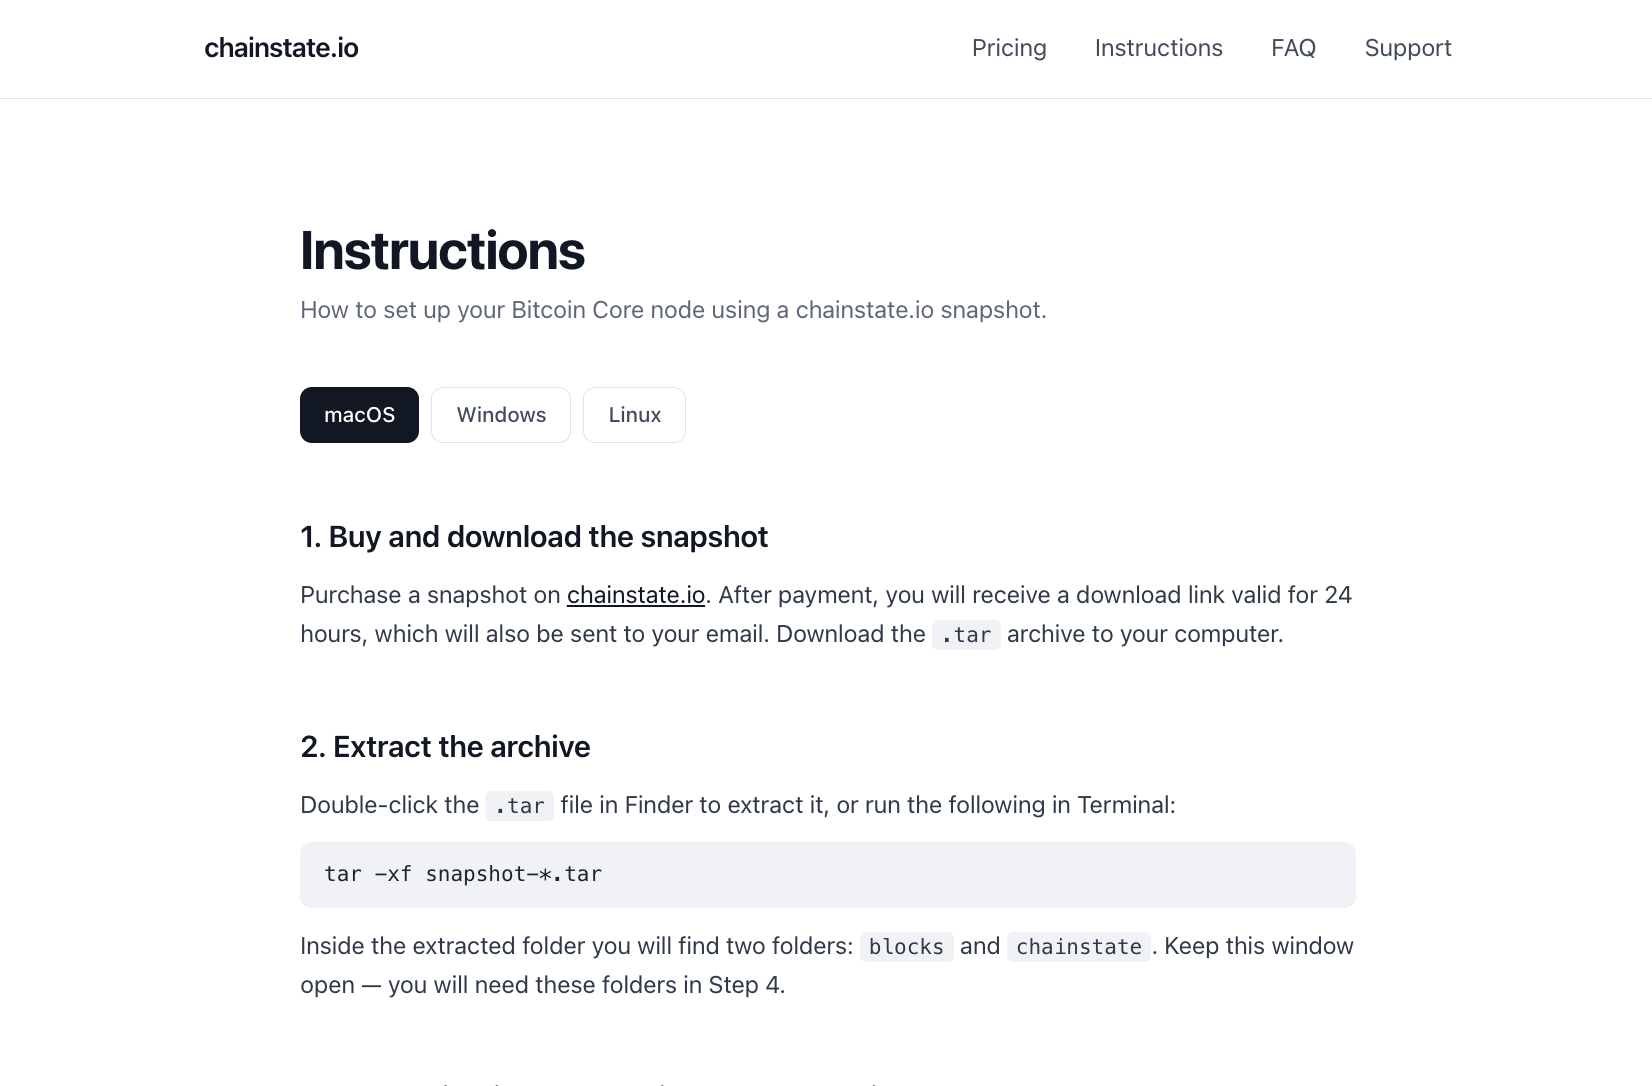Screen dimensions: 1652x1086
Task: Click the chainstate.io logo
Action: [x=280, y=47]
